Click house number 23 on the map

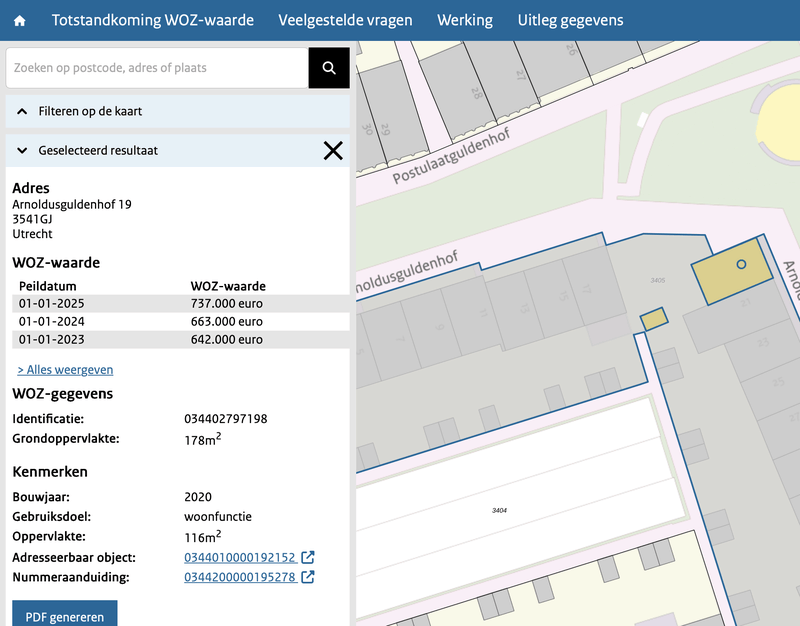pyautogui.click(x=763, y=343)
